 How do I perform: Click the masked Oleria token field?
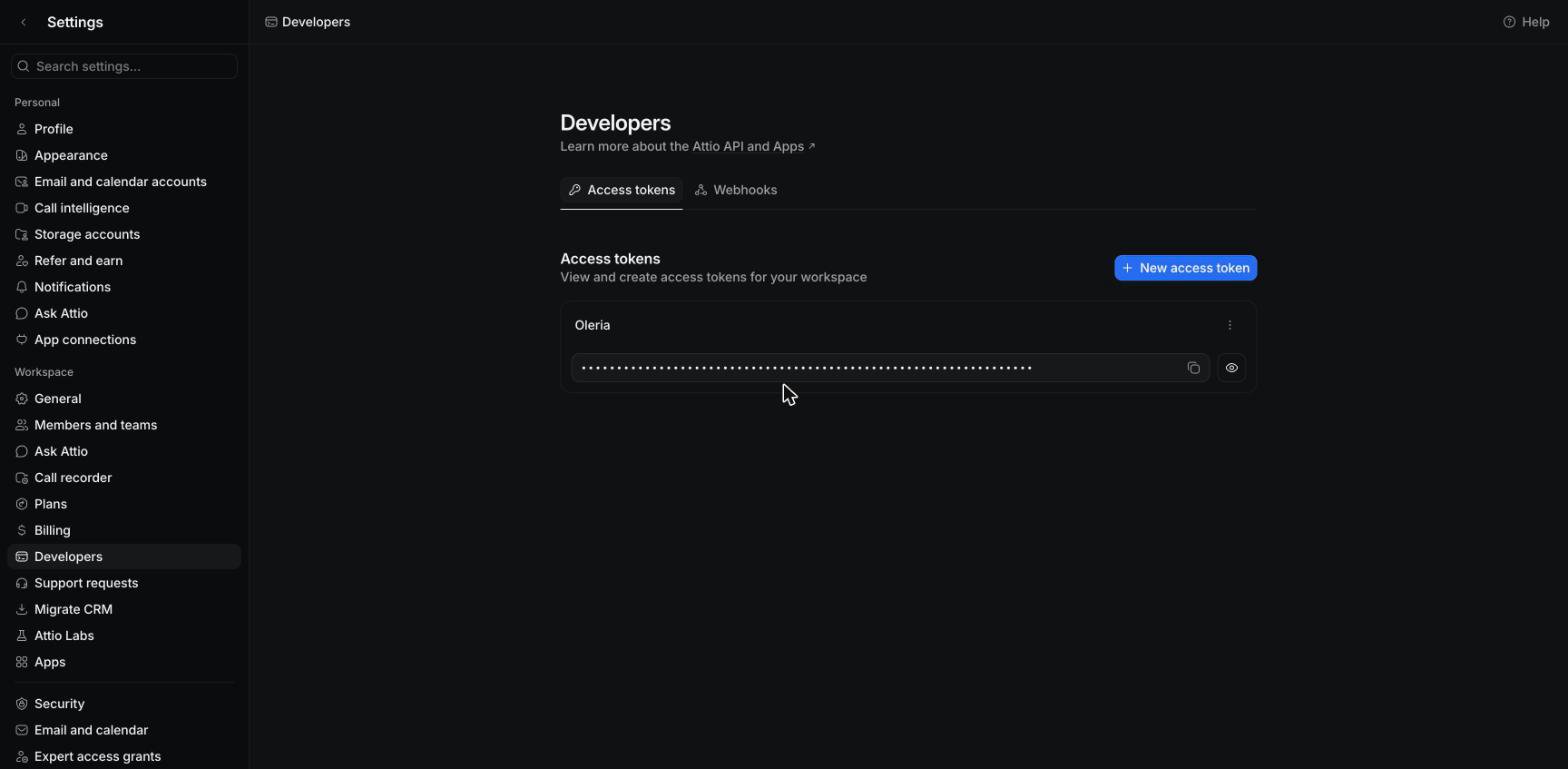(890, 368)
